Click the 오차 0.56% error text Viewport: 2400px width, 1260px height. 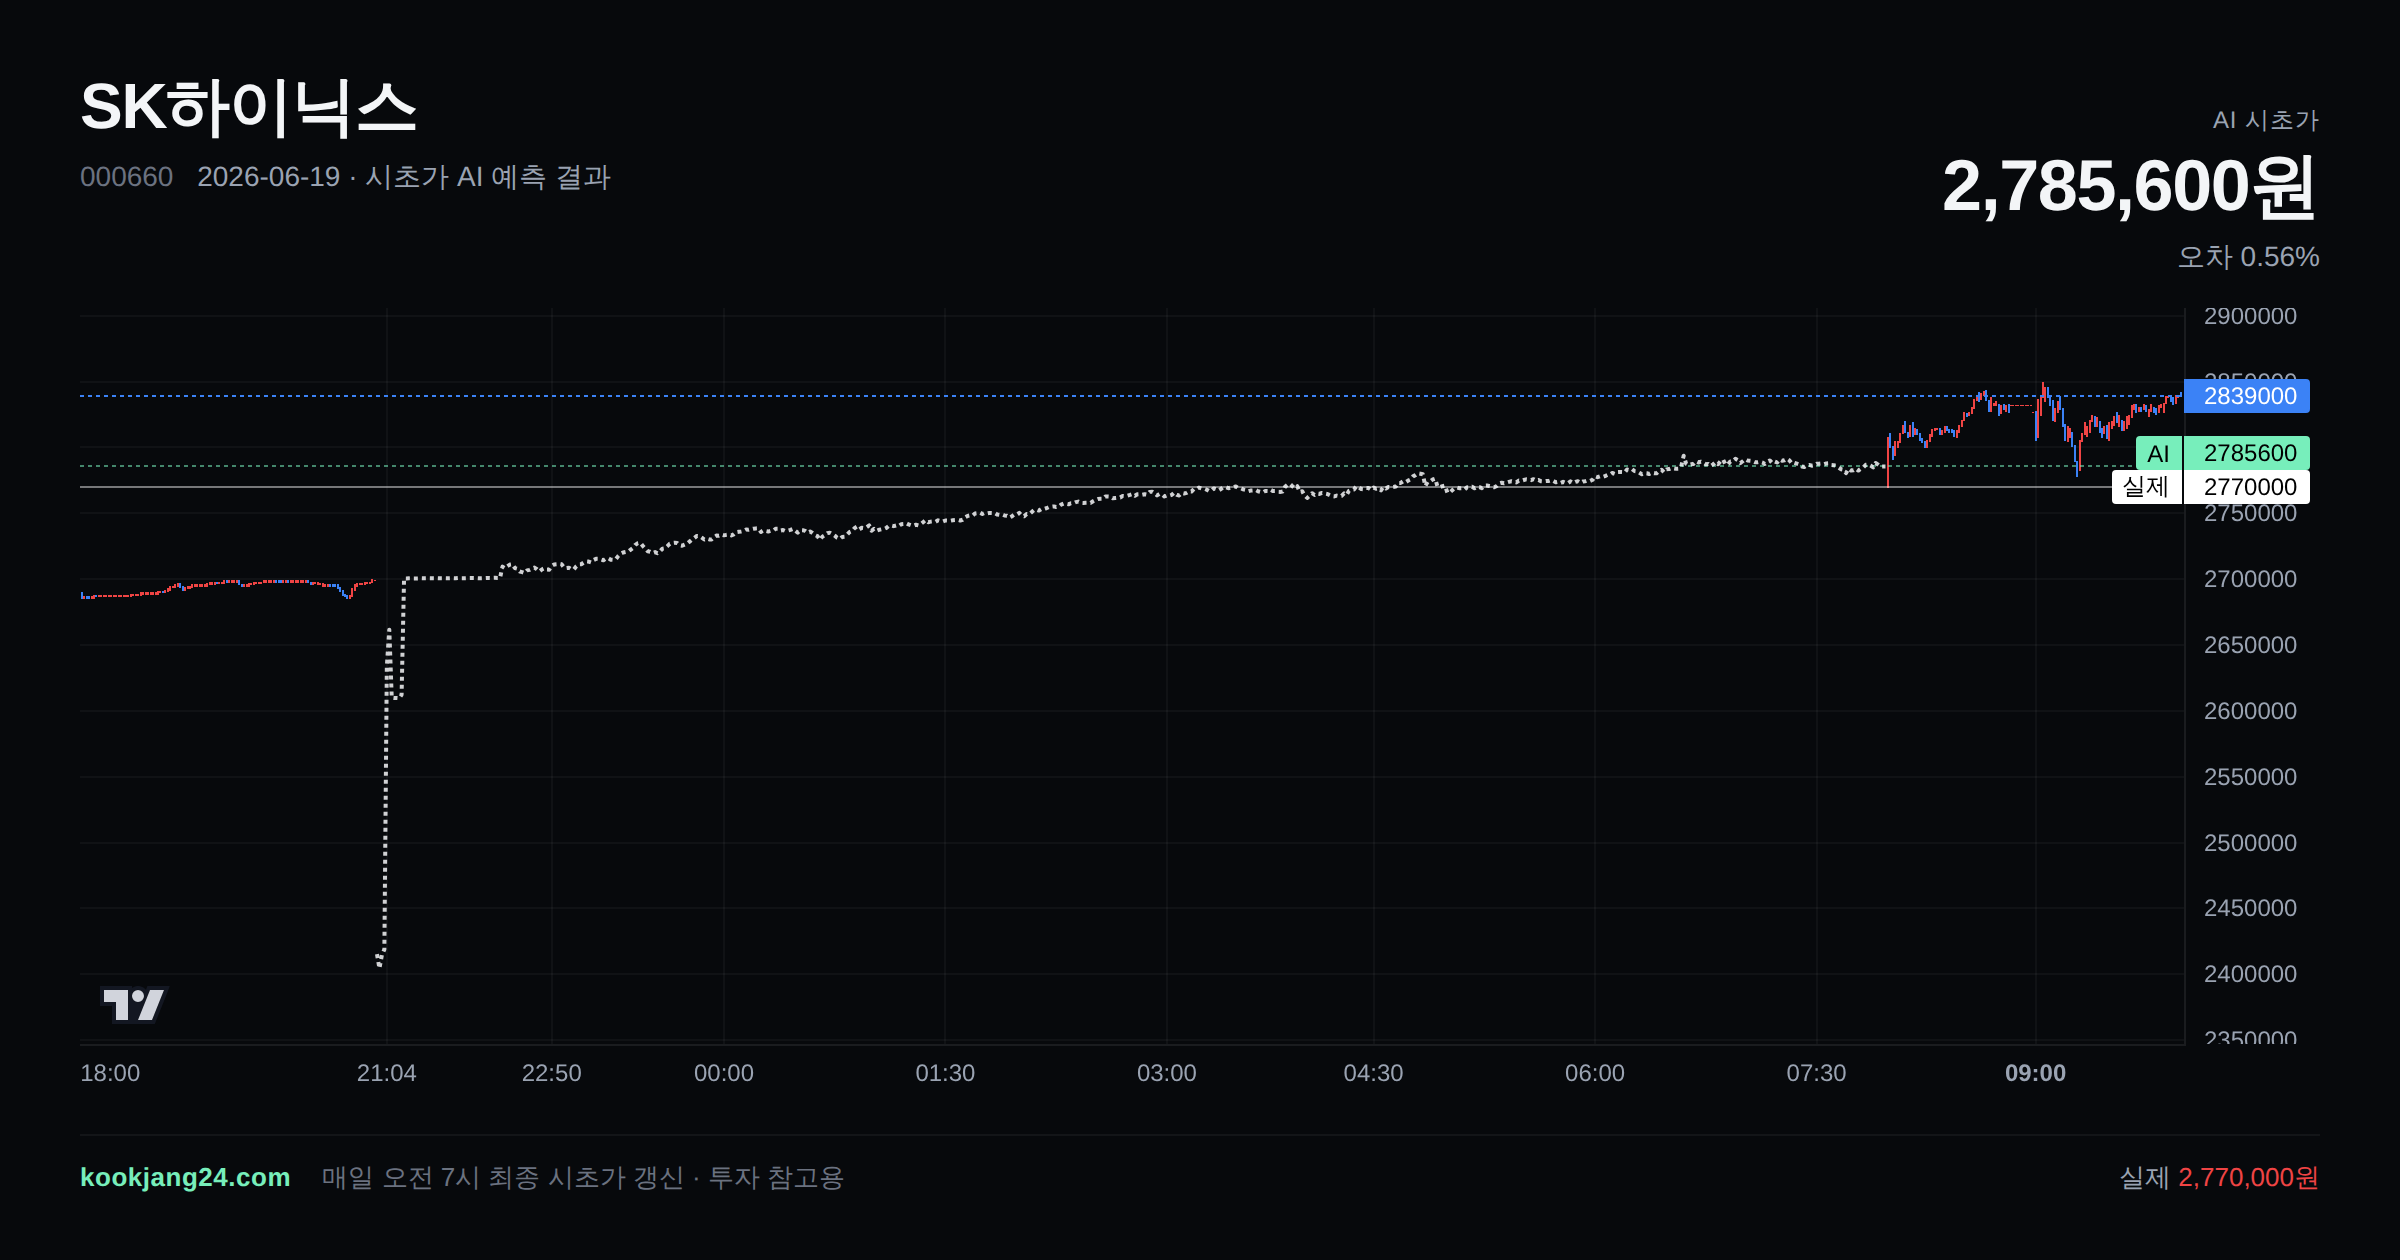tap(2249, 257)
